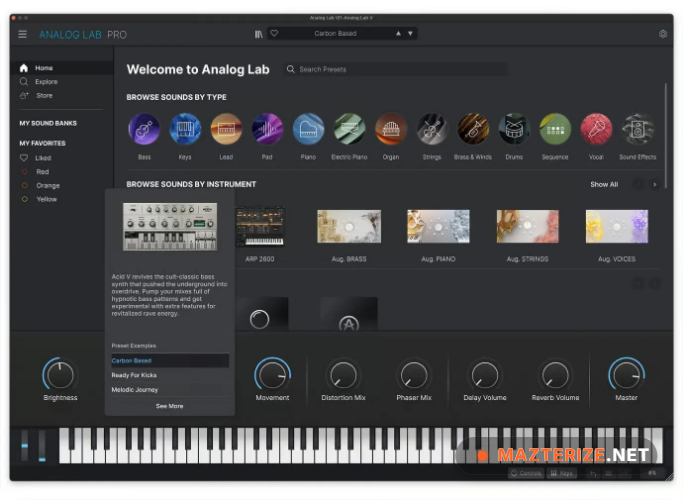Browse Organ sounds type icon
This screenshot has width=683, height=500.
391,129
